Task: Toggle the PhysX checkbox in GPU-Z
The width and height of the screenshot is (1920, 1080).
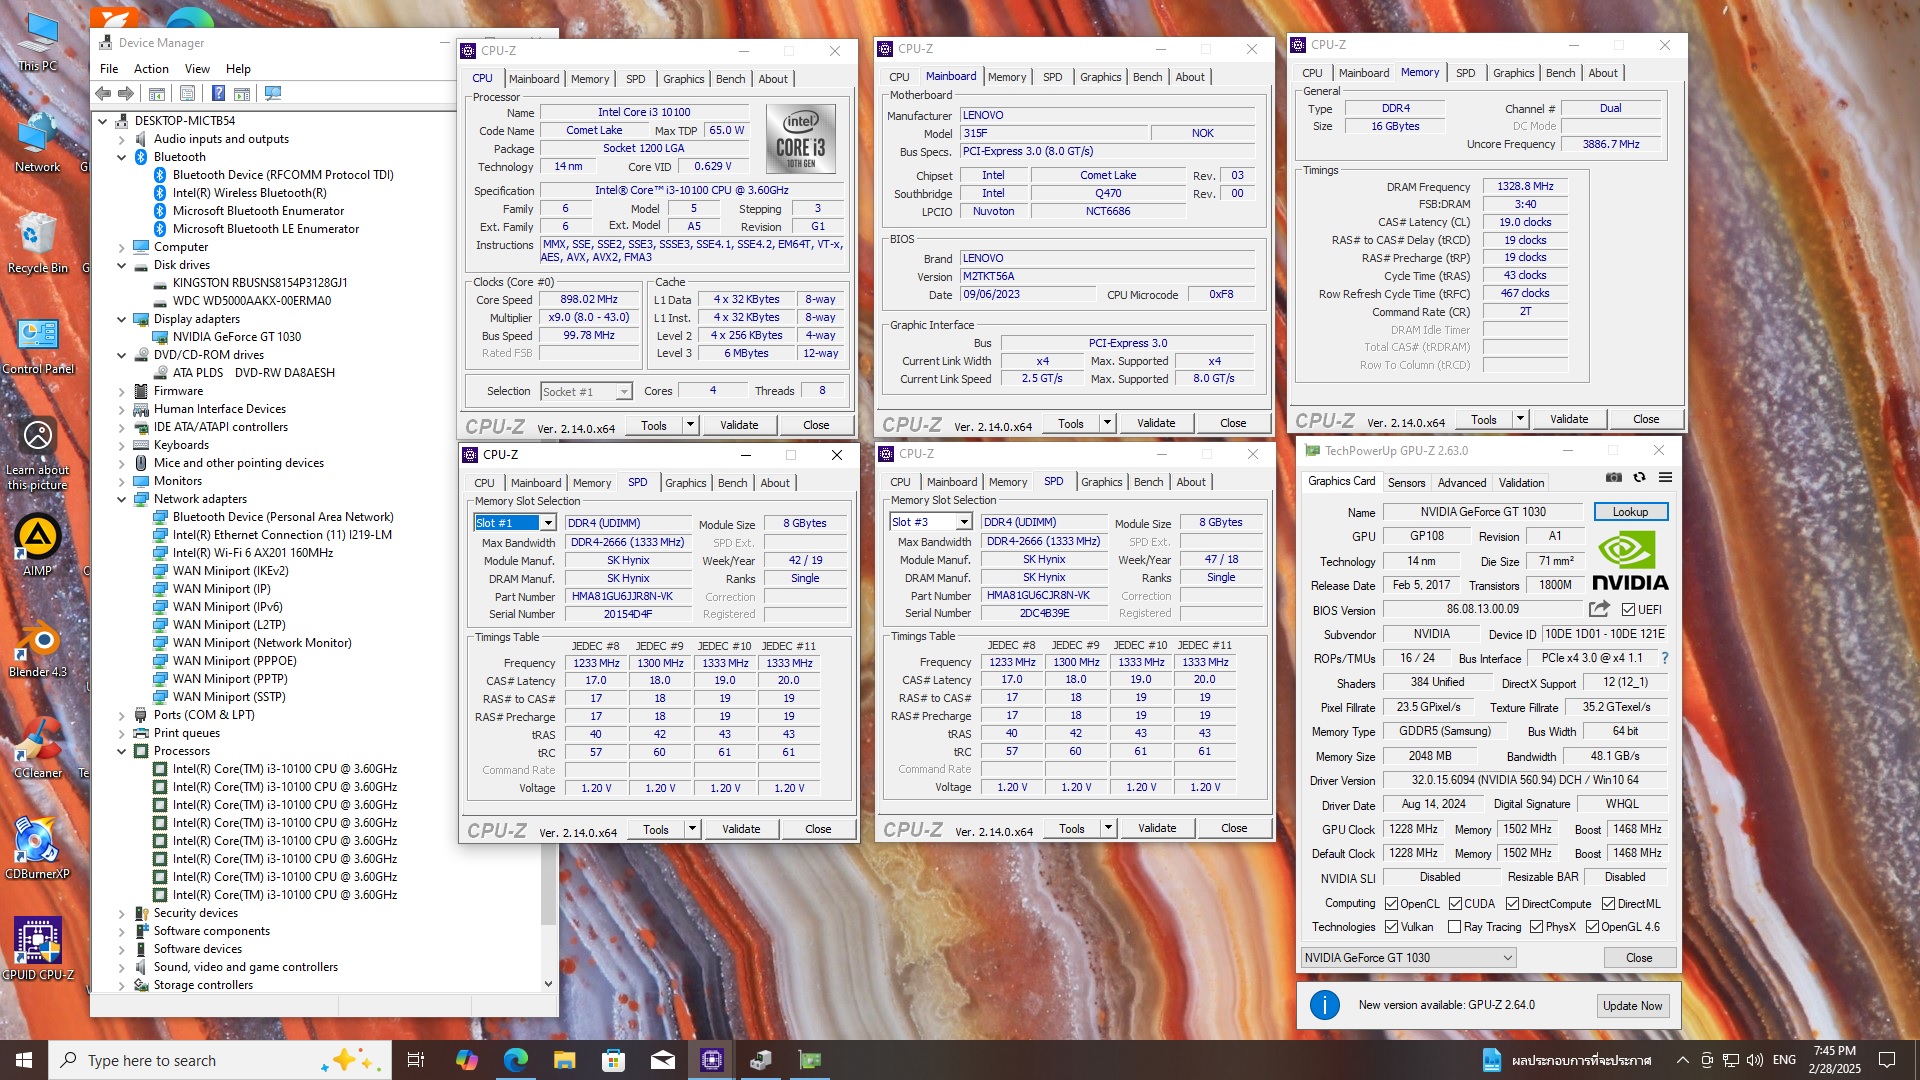Action: [x=1536, y=927]
